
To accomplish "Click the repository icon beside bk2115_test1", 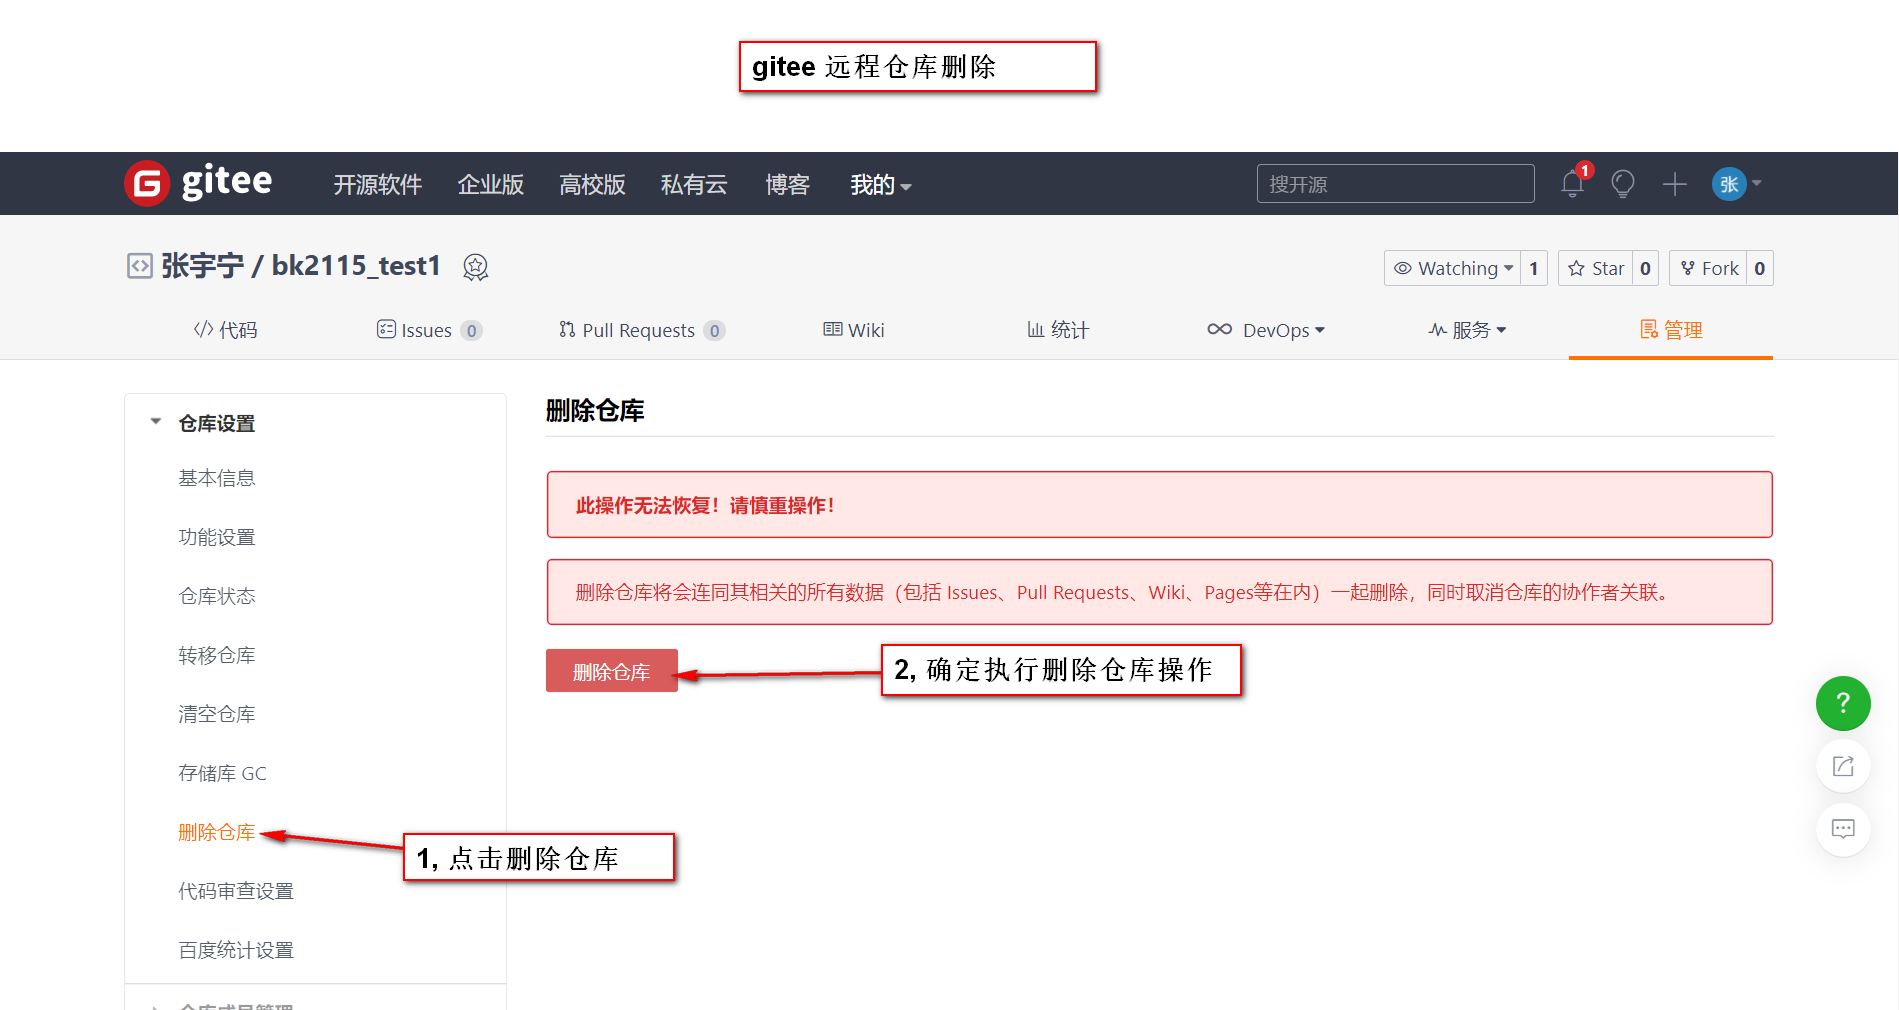I will 139,265.
